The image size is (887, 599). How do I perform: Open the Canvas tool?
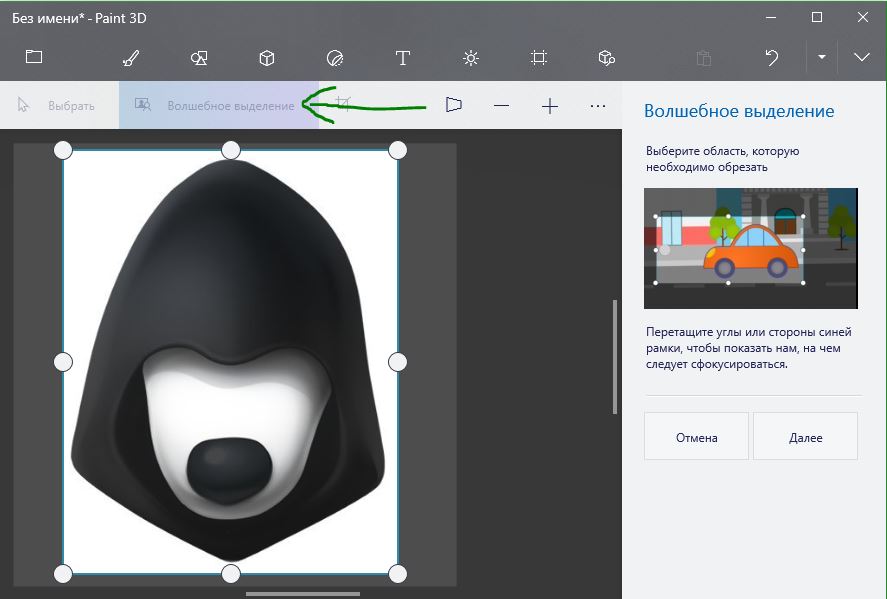click(x=539, y=58)
